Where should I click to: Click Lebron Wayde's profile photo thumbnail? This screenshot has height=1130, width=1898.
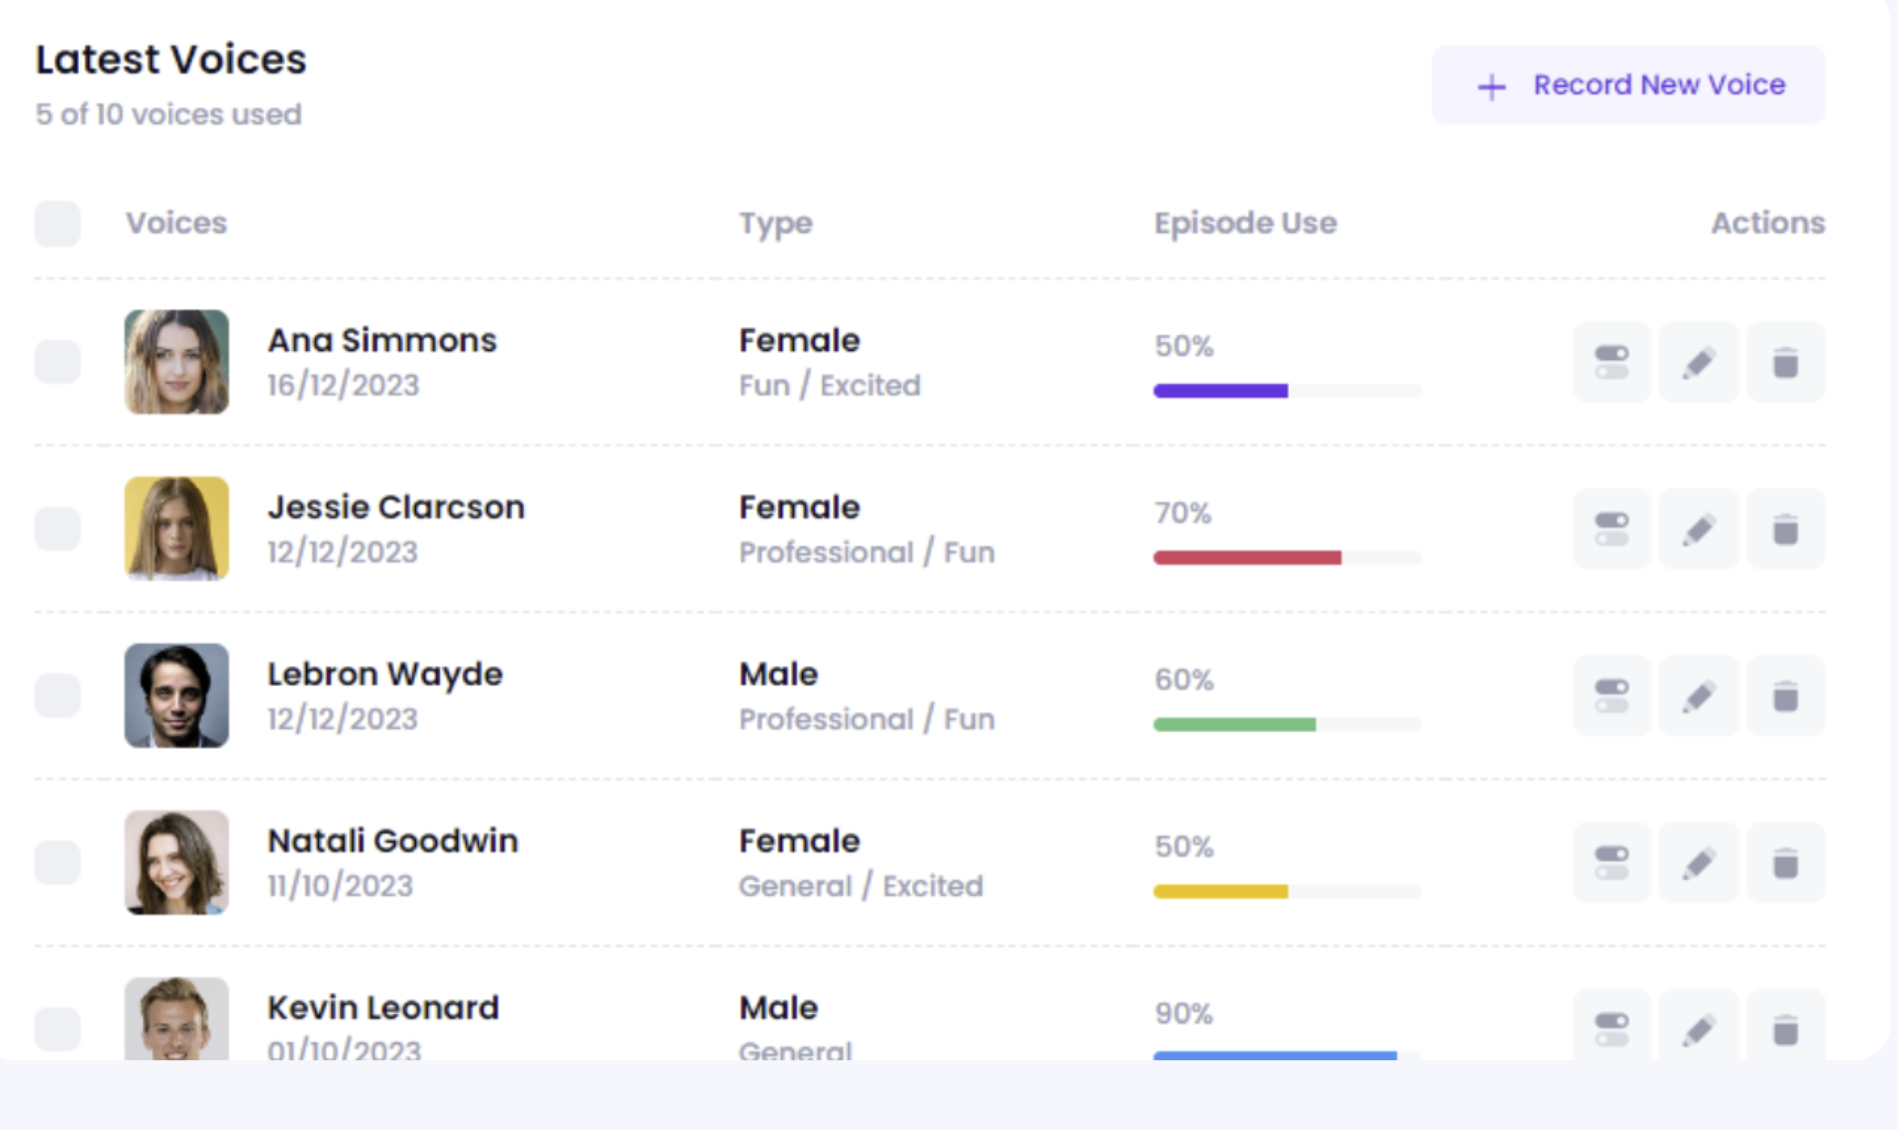tap(176, 695)
